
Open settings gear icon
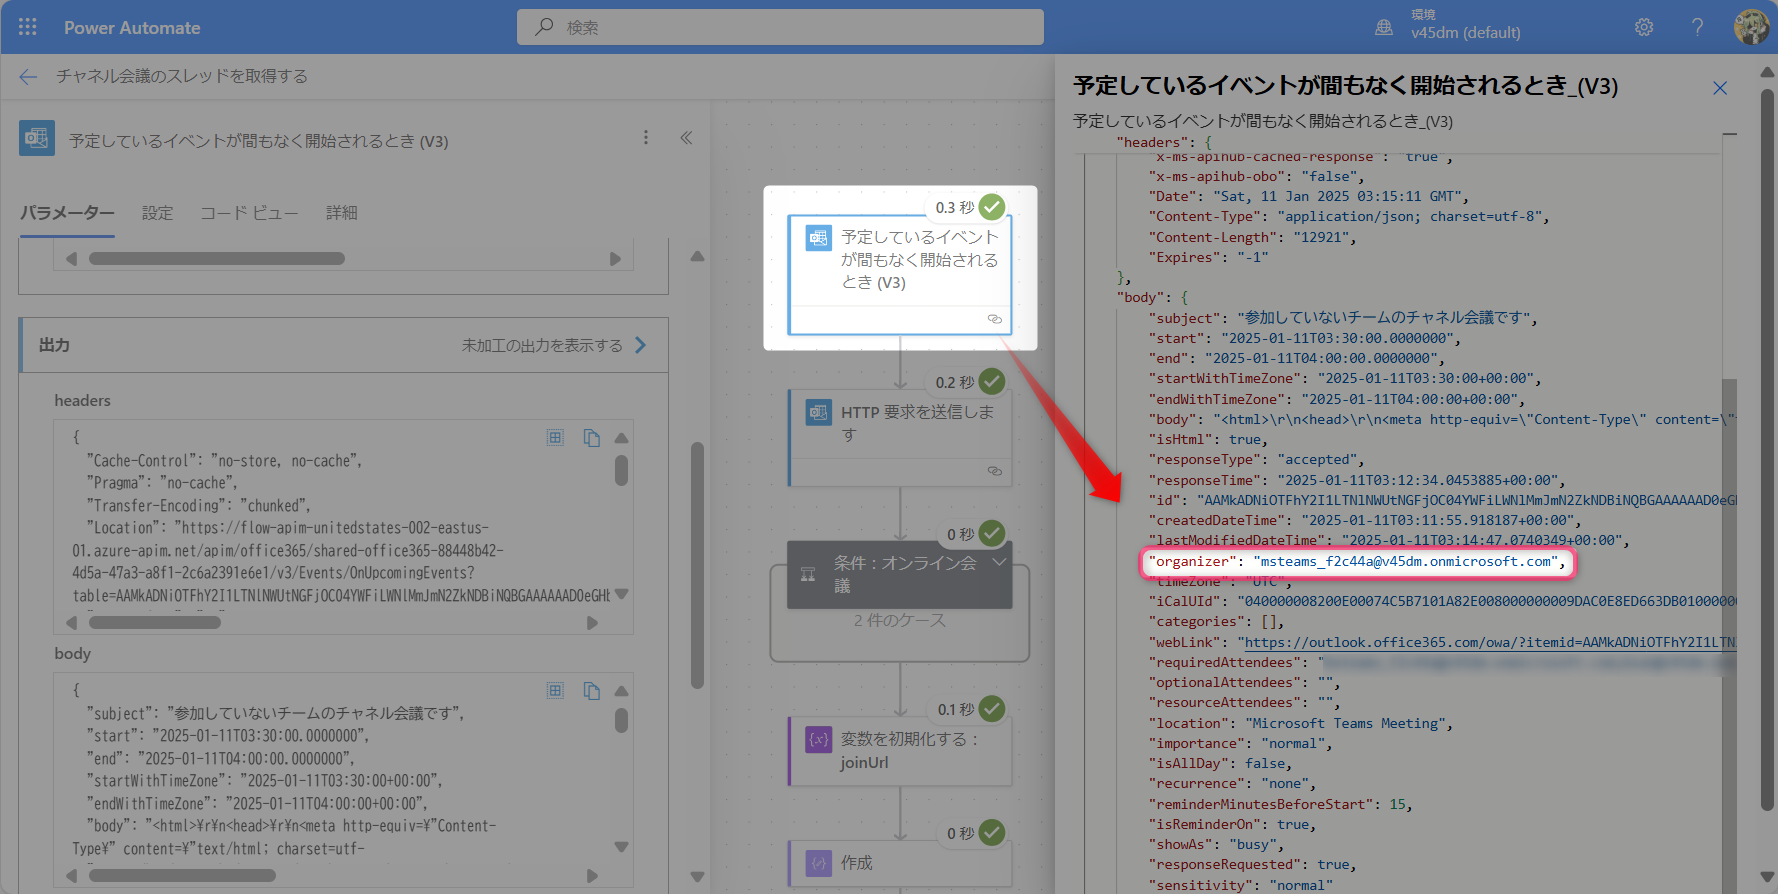point(1644,27)
